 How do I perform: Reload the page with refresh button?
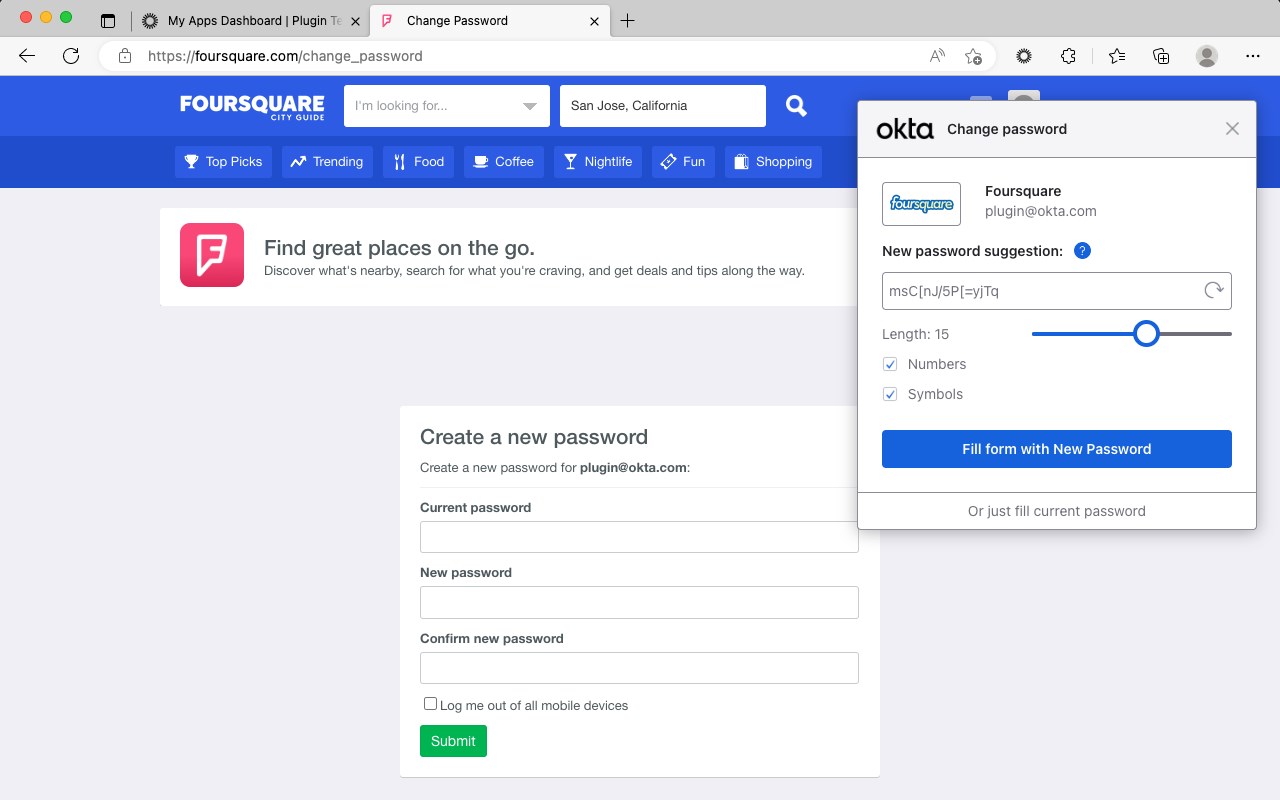pos(71,56)
